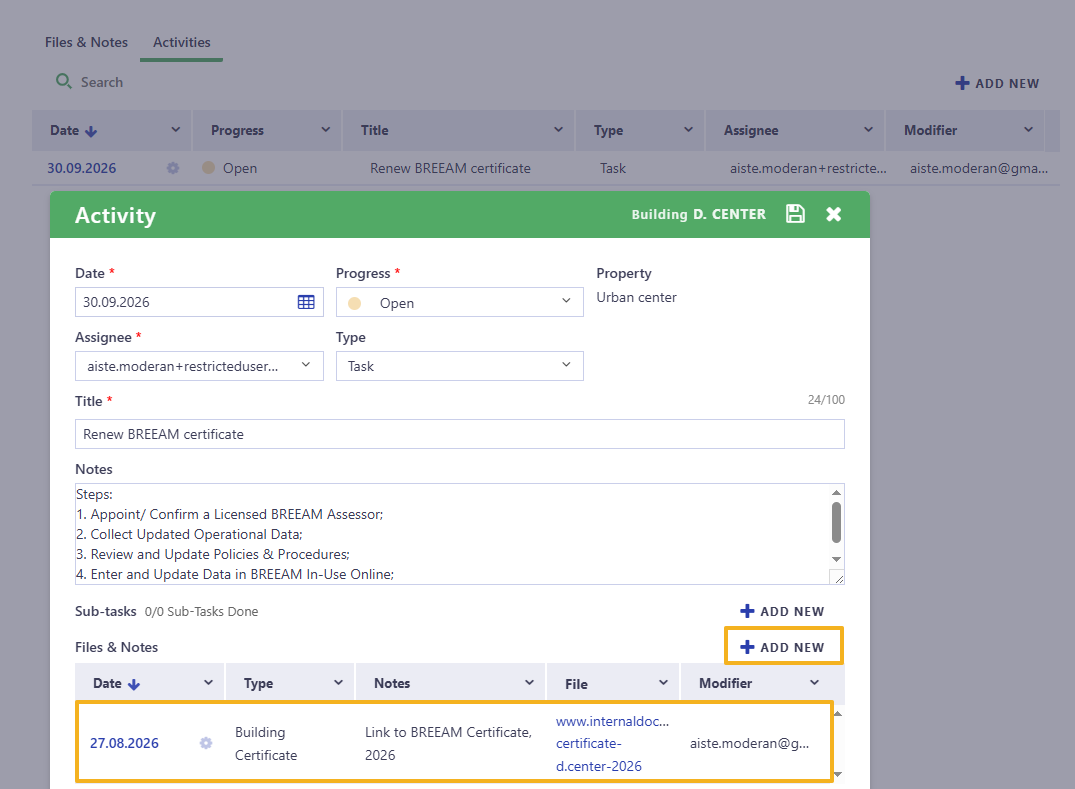Click the Notes textarea resize handle

pos(837,578)
